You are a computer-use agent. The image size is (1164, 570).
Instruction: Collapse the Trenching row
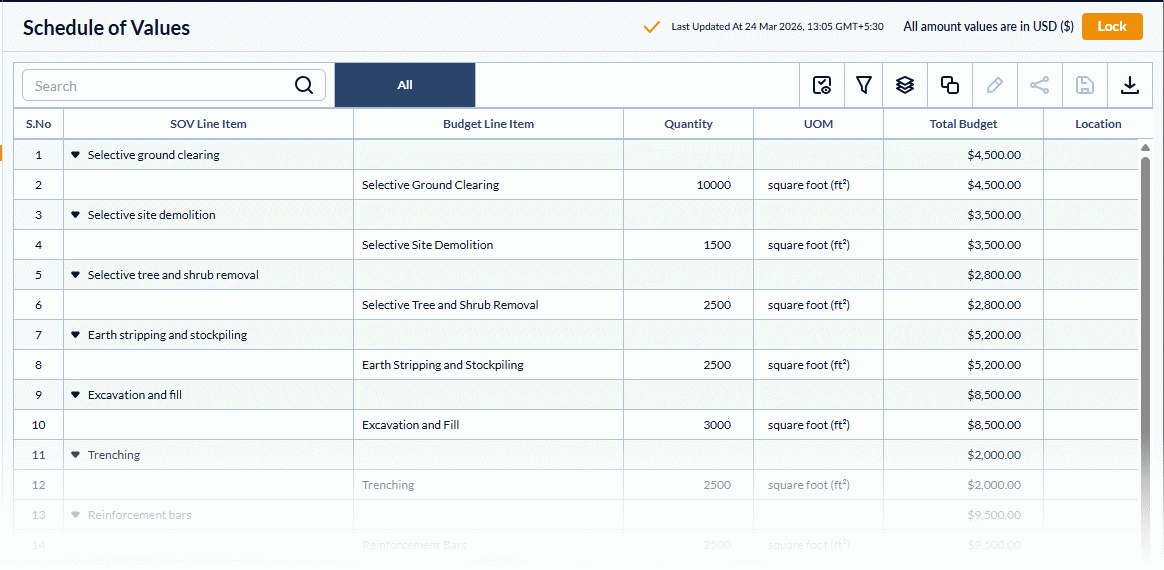pyautogui.click(x=75, y=455)
